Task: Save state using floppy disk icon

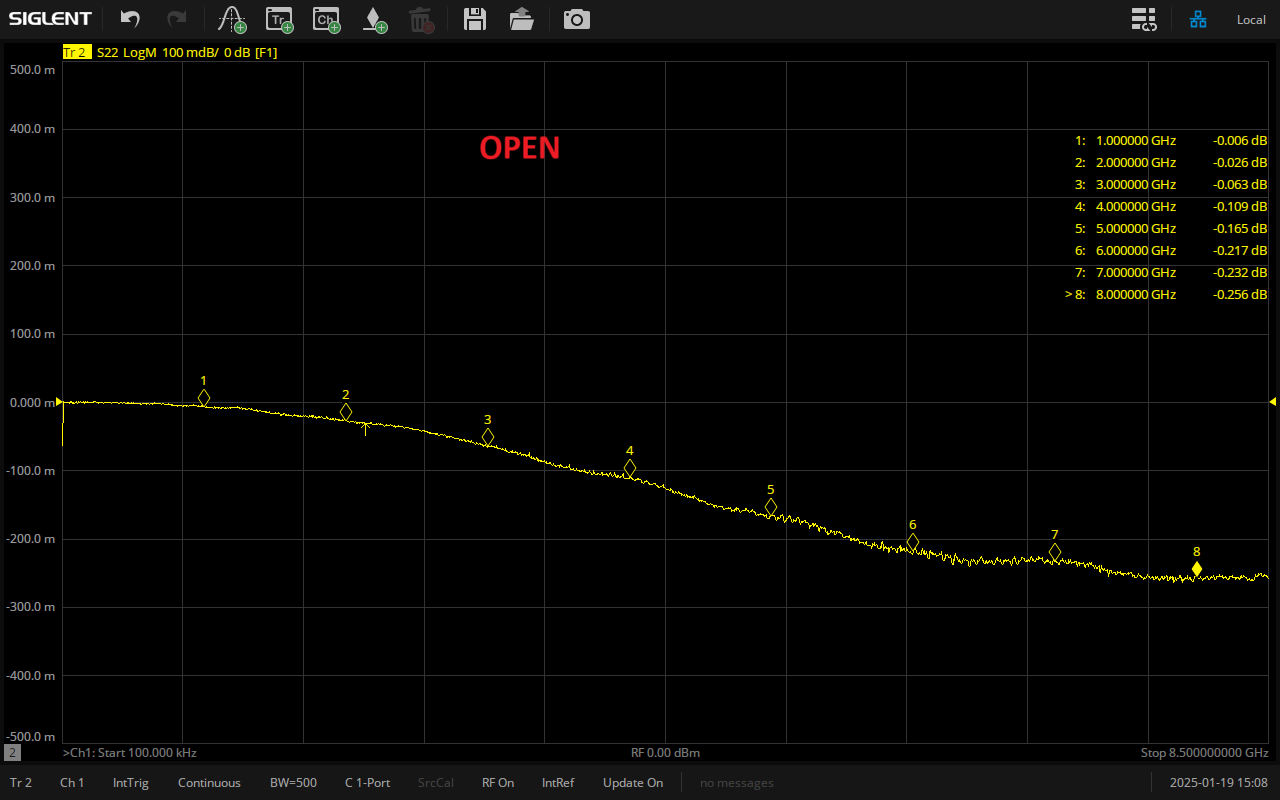Action: (x=475, y=19)
